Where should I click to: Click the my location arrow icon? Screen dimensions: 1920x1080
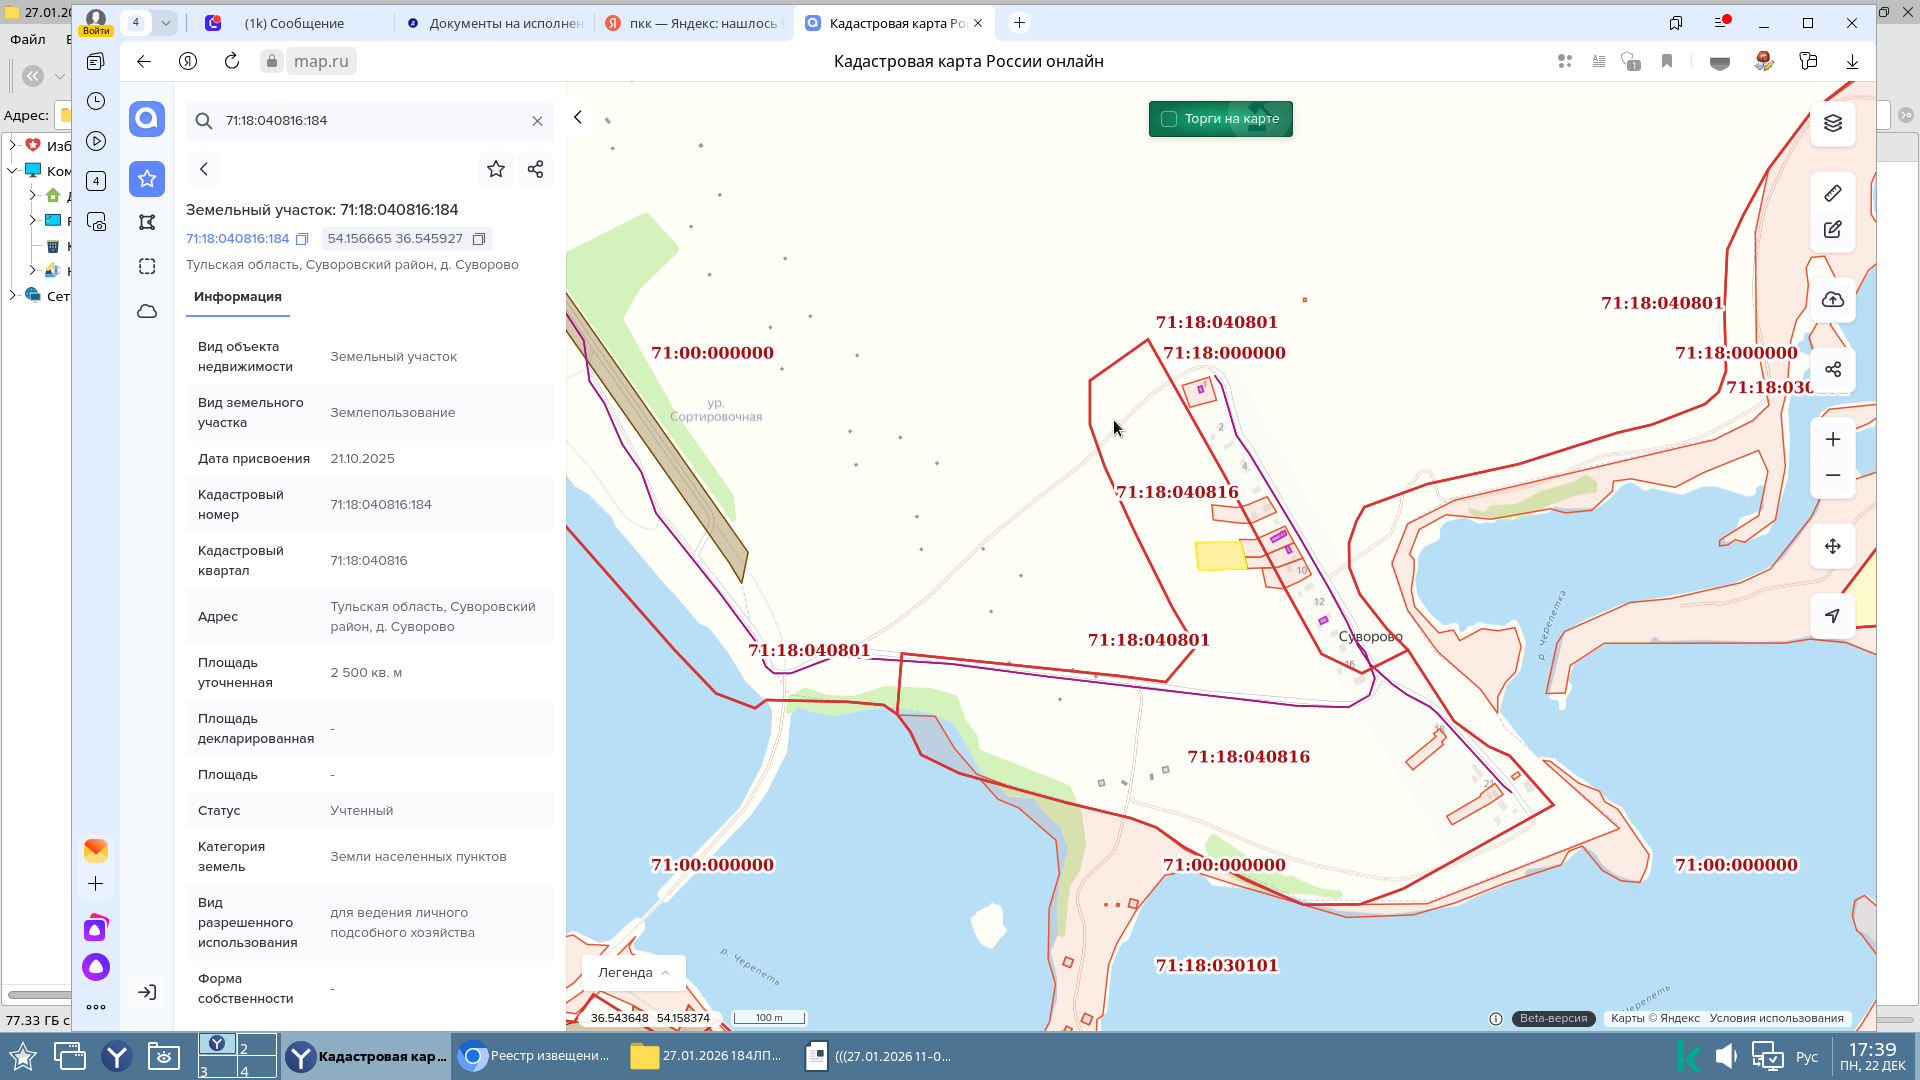1832,616
